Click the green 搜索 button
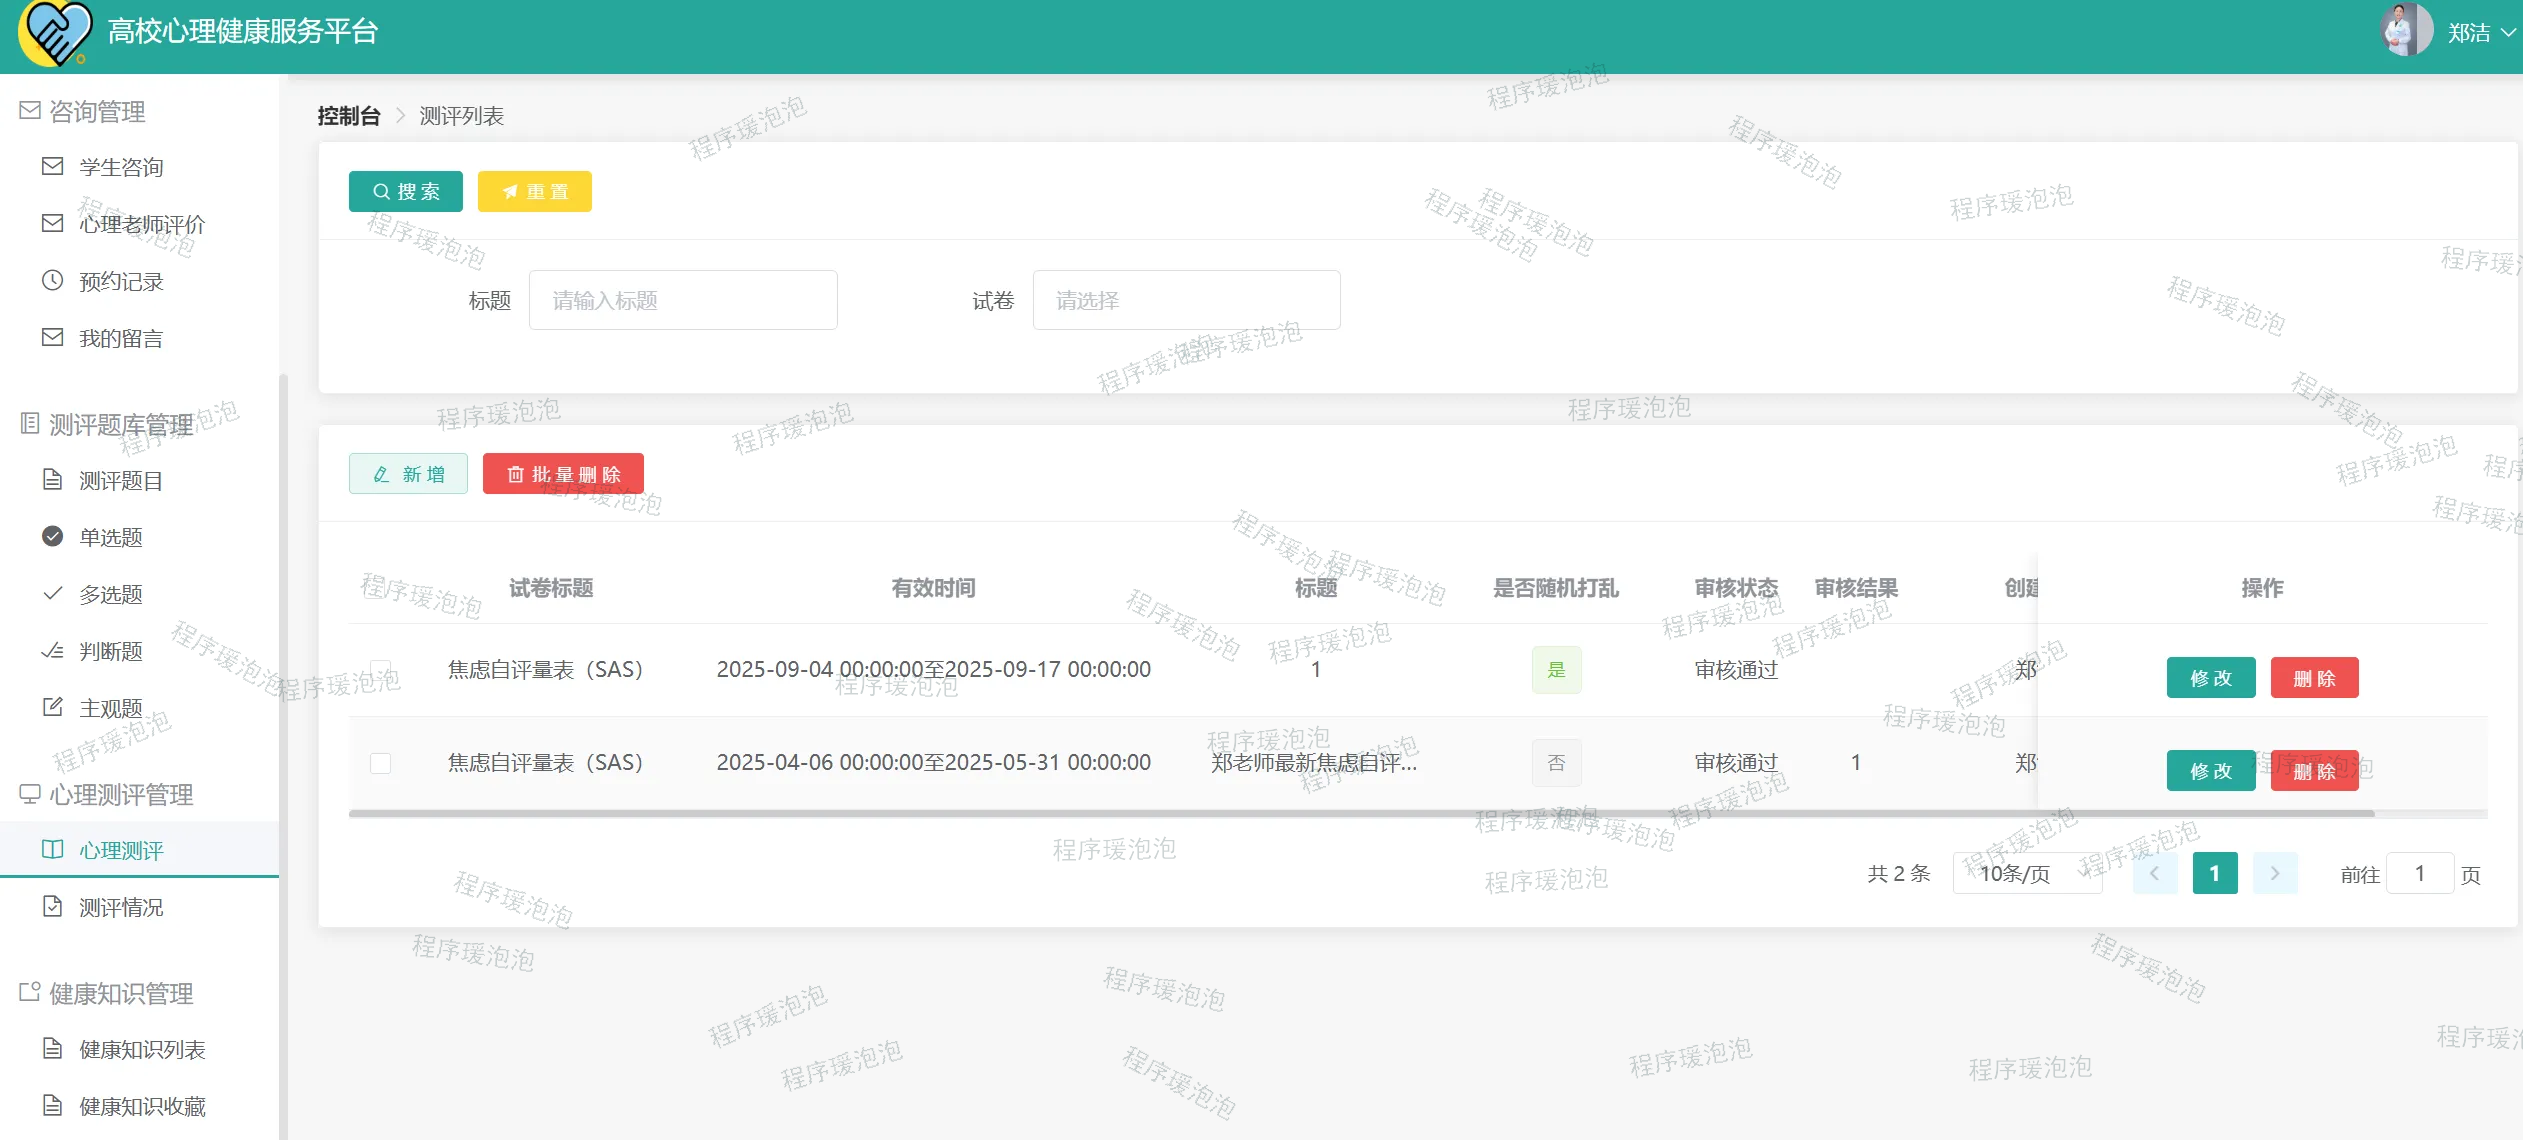Image resolution: width=2523 pixels, height=1140 pixels. (405, 191)
